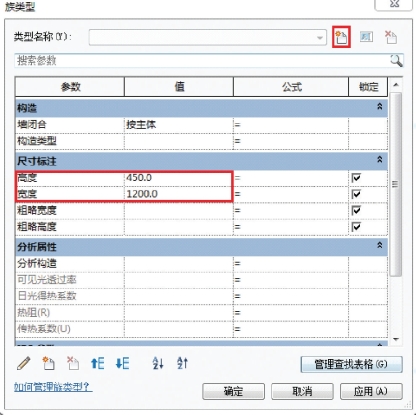This screenshot has height=415, width=416.
Task: Move parameter down with arrow icon
Action: click(x=122, y=363)
